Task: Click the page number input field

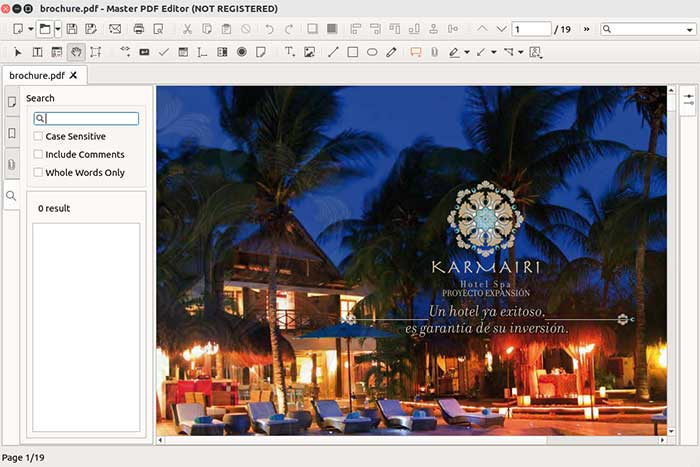Action: pos(531,29)
